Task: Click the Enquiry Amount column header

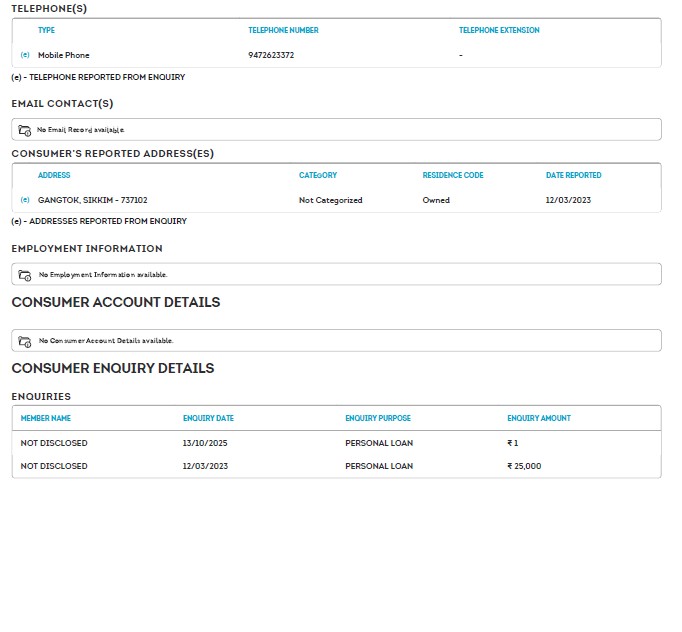Action: pyautogui.click(x=539, y=418)
